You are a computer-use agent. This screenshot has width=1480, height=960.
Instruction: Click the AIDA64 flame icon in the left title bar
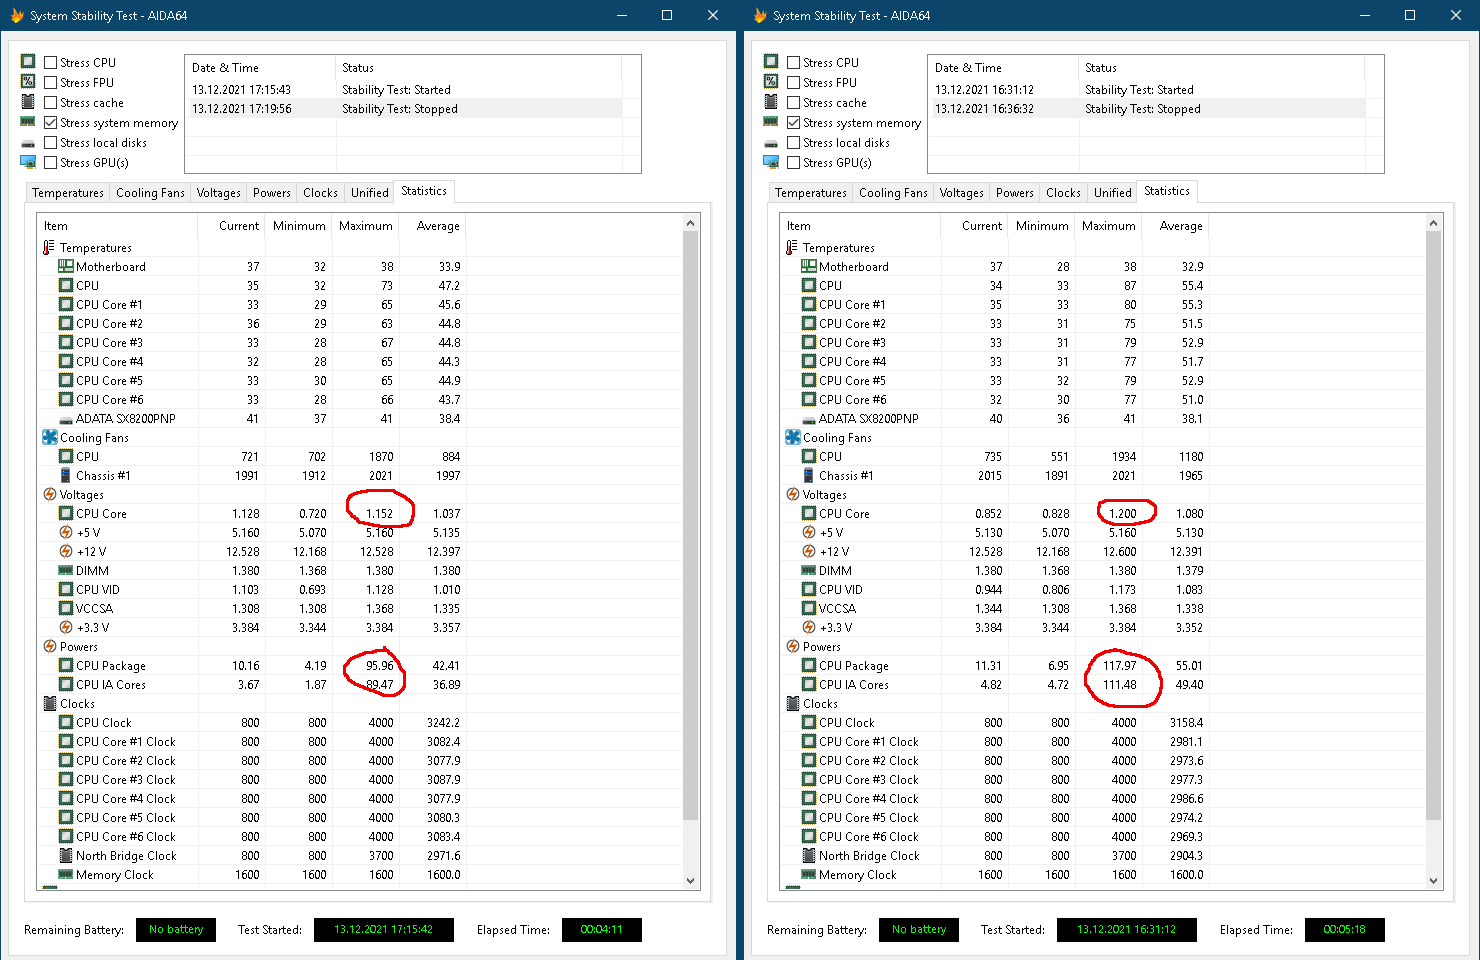tap(16, 15)
